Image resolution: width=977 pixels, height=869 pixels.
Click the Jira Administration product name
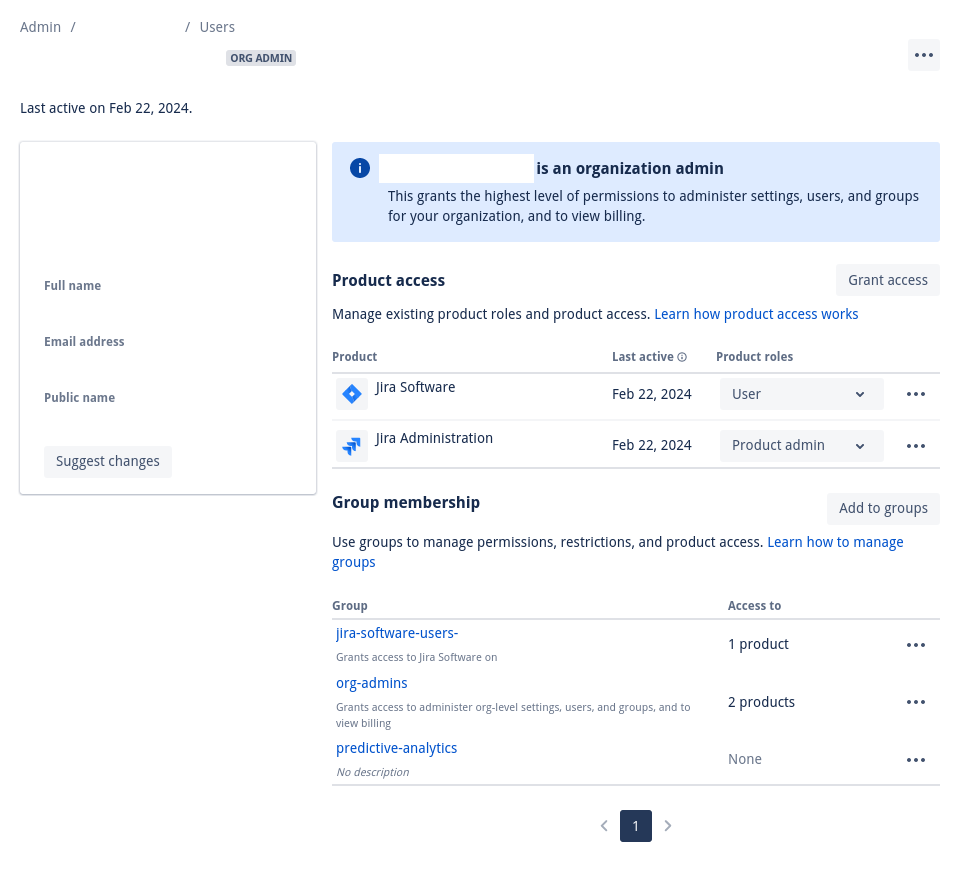(x=434, y=439)
